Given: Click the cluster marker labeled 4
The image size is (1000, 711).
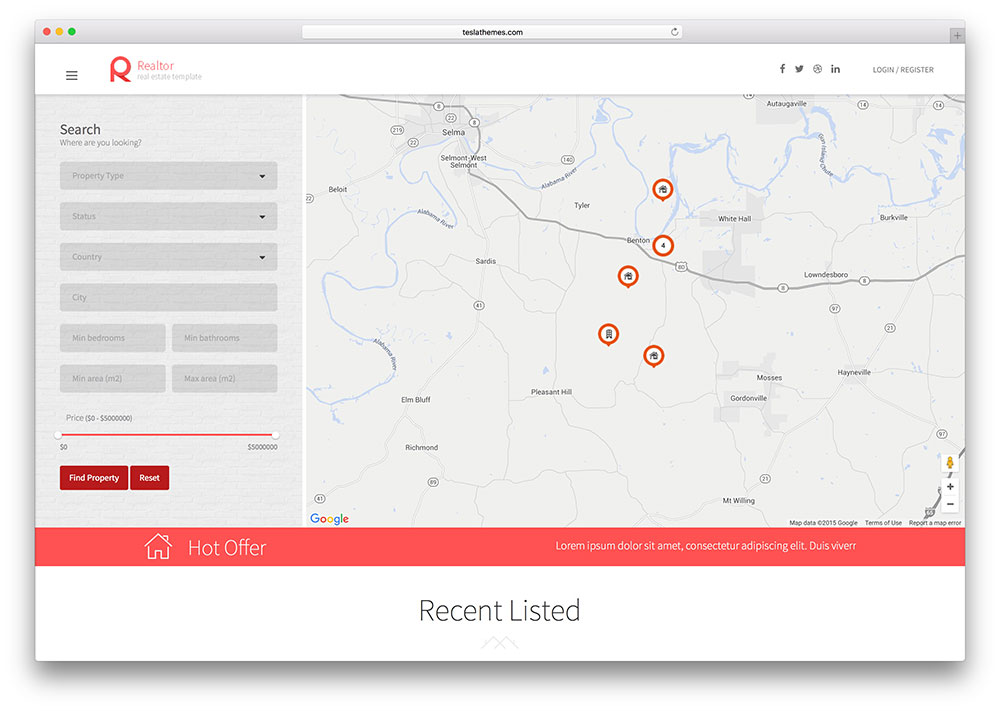Looking at the screenshot, I should click(x=663, y=245).
